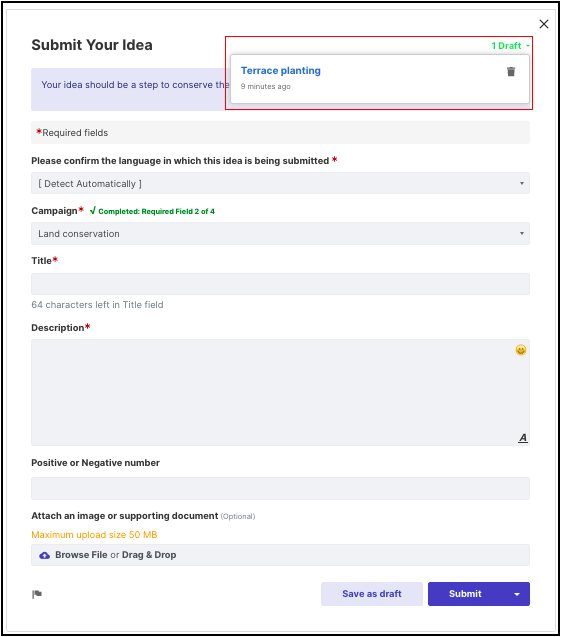Open the Campaign Land conservation dropdown
This screenshot has height=637, width=561.
click(x=280, y=234)
